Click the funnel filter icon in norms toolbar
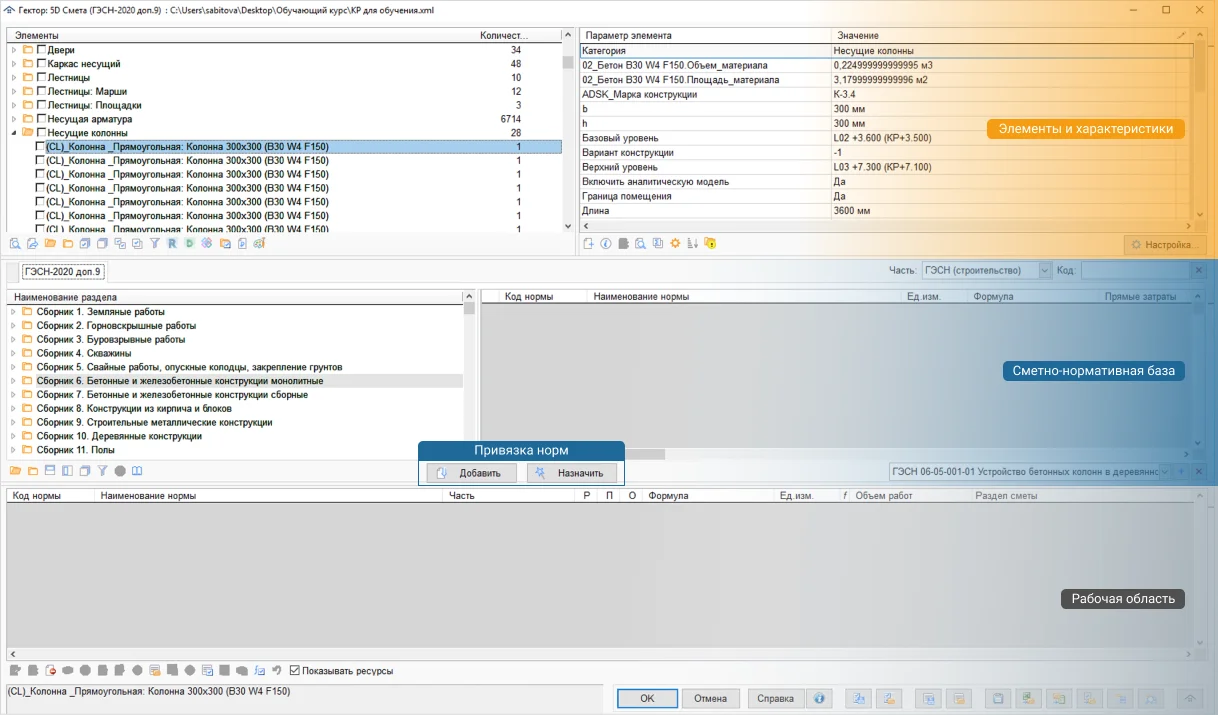The width and height of the screenshot is (1218, 715). 102,471
